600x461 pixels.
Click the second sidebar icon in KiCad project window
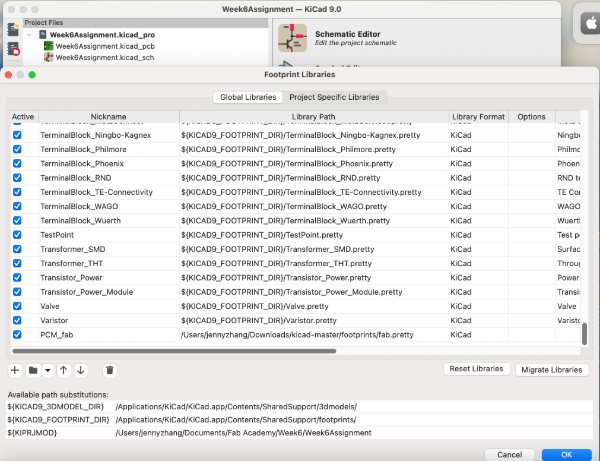[x=13, y=49]
